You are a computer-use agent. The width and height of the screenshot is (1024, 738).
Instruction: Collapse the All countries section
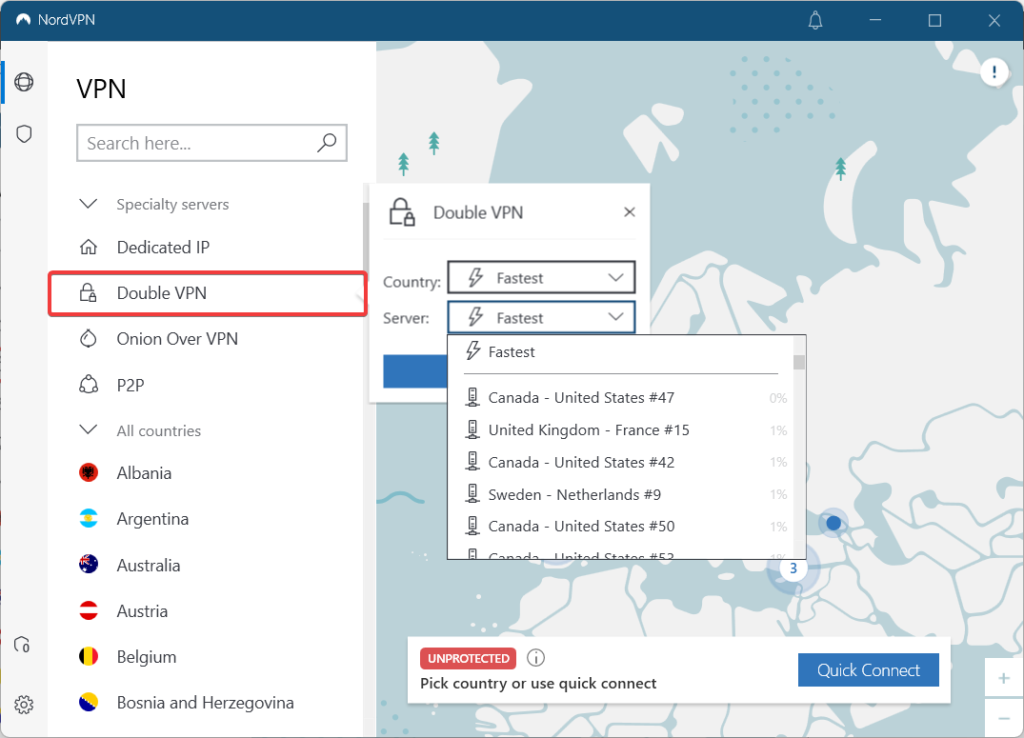88,431
